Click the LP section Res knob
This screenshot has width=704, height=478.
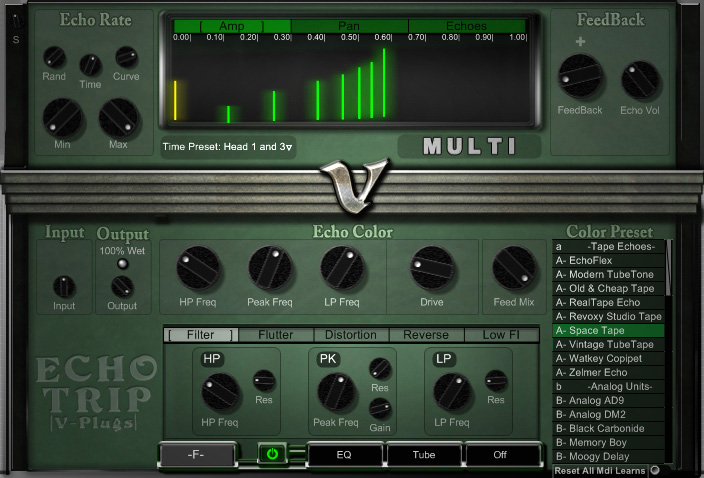click(x=496, y=381)
